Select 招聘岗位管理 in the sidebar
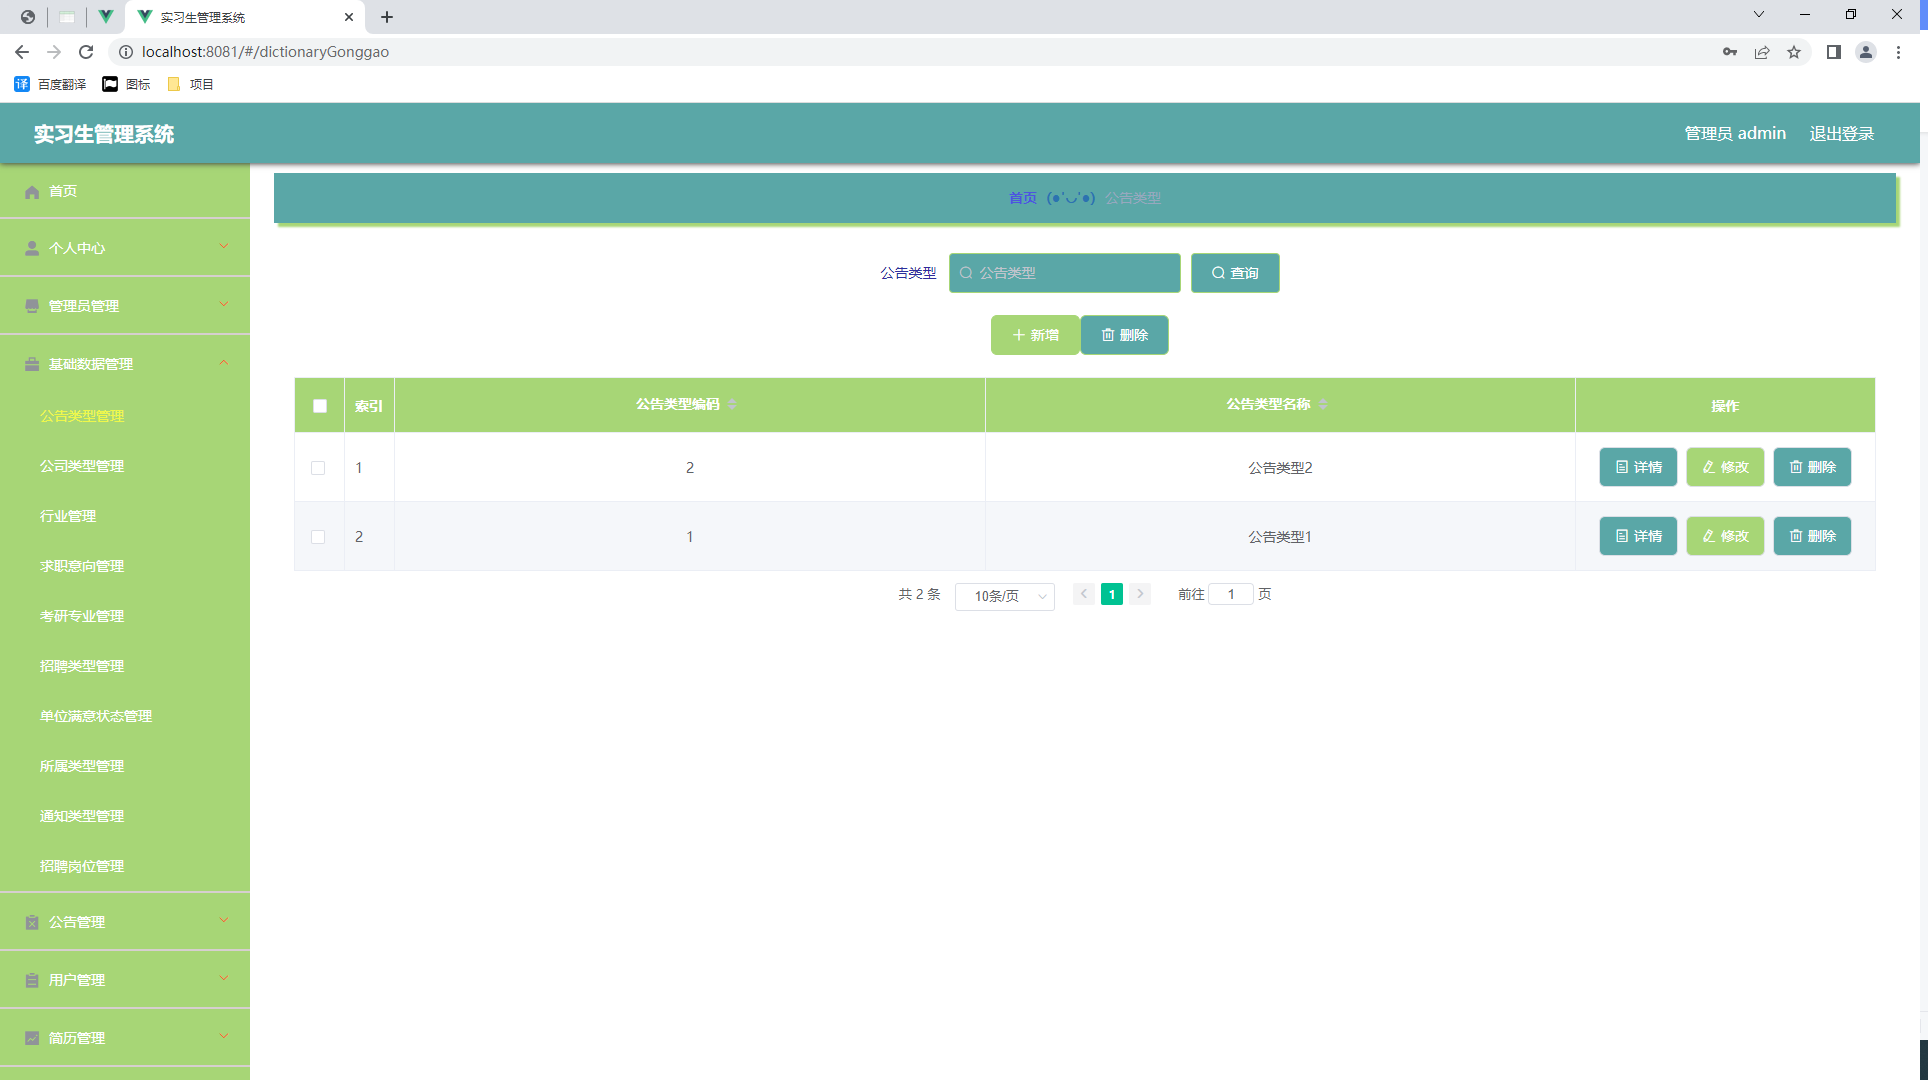The image size is (1928, 1080). tap(82, 866)
